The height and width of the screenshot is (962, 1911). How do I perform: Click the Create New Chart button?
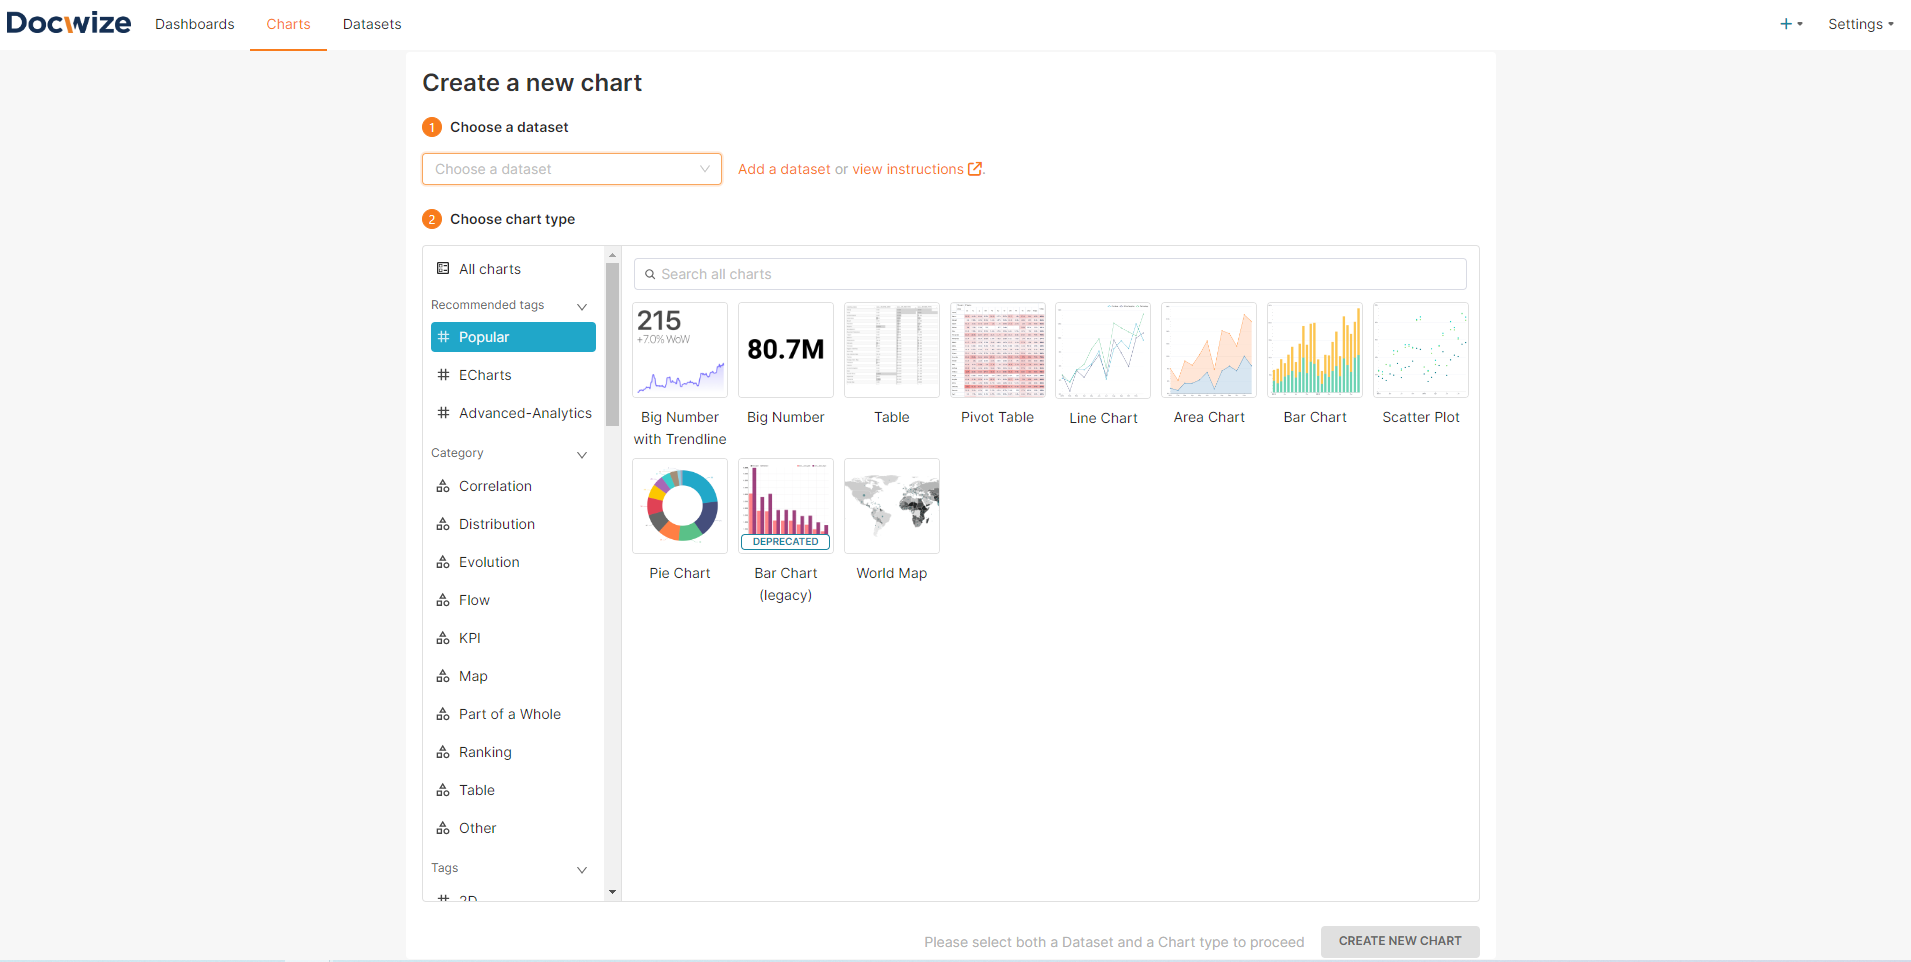pos(1399,941)
